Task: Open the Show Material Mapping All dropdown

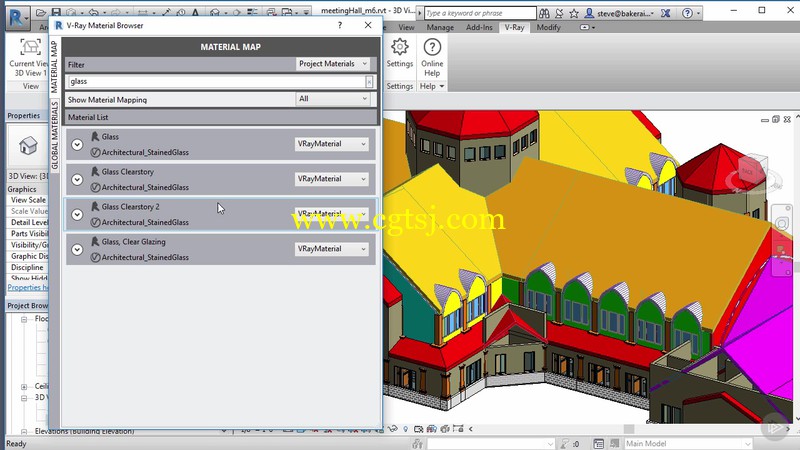Action: 333,99
